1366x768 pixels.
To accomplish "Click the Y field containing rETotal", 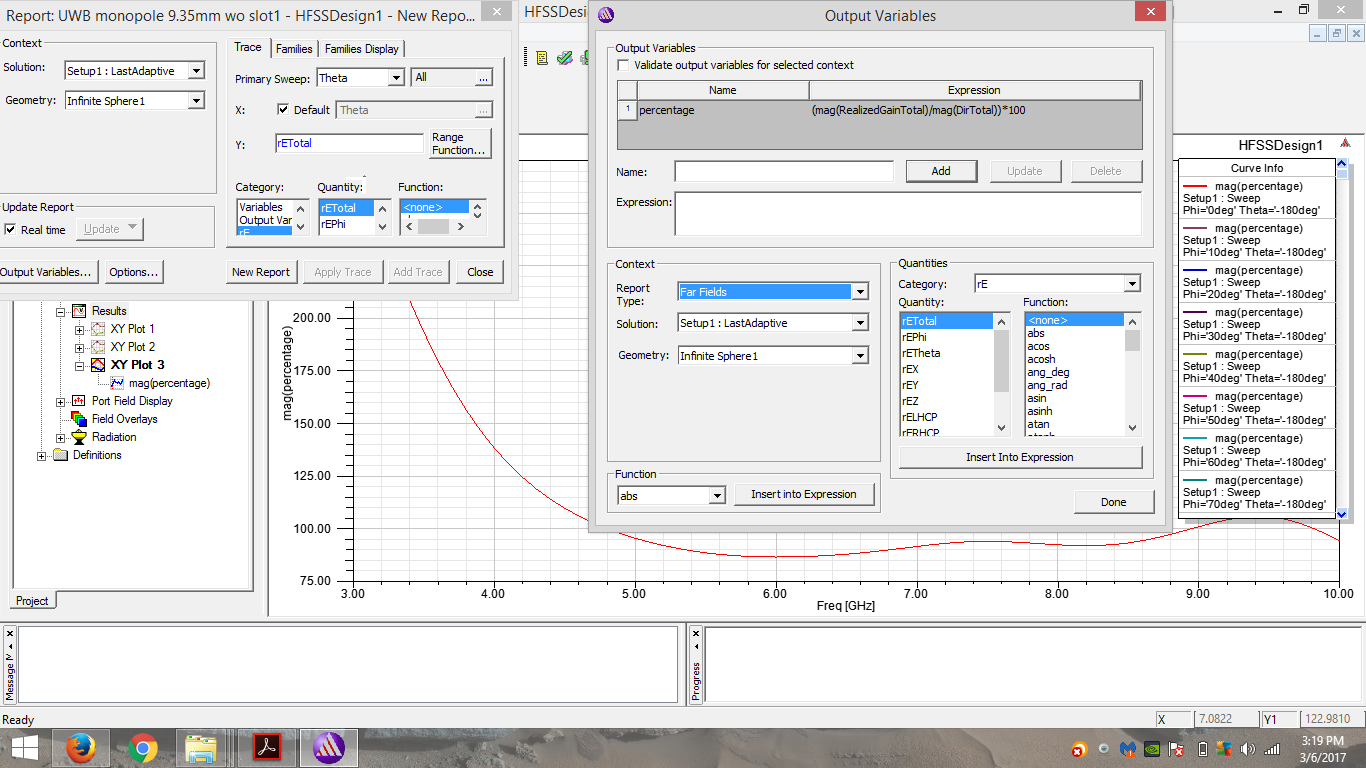I will click(x=349, y=144).
